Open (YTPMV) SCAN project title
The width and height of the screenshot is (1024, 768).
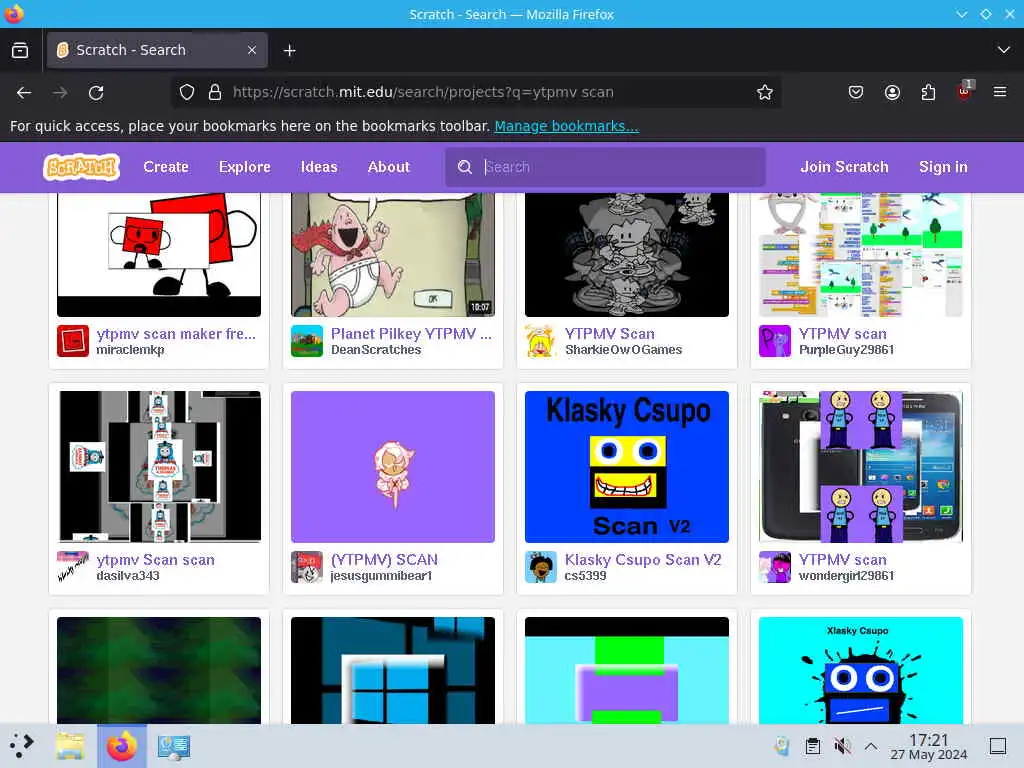[x=384, y=560]
